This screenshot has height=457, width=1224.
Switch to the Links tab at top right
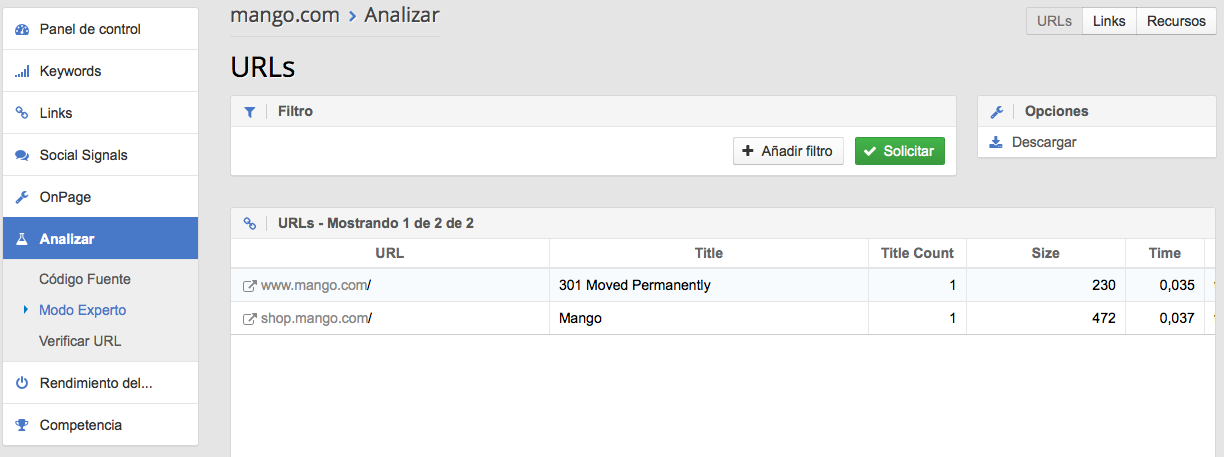coord(1109,21)
